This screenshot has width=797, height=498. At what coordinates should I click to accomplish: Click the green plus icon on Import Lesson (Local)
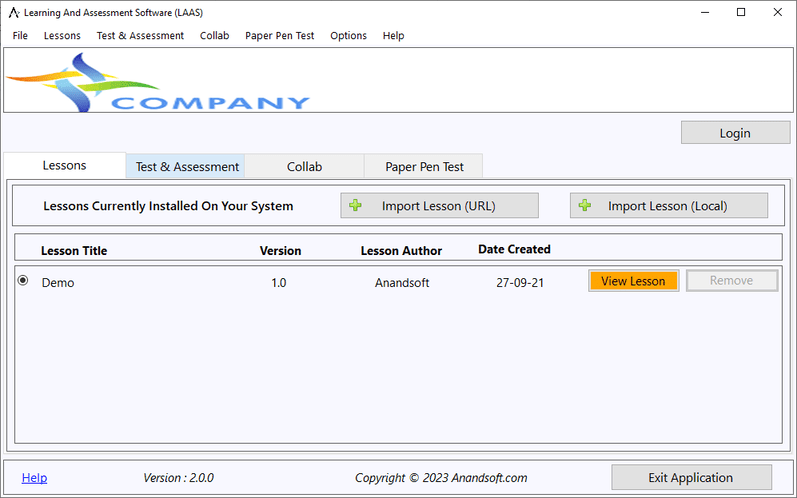pos(585,206)
